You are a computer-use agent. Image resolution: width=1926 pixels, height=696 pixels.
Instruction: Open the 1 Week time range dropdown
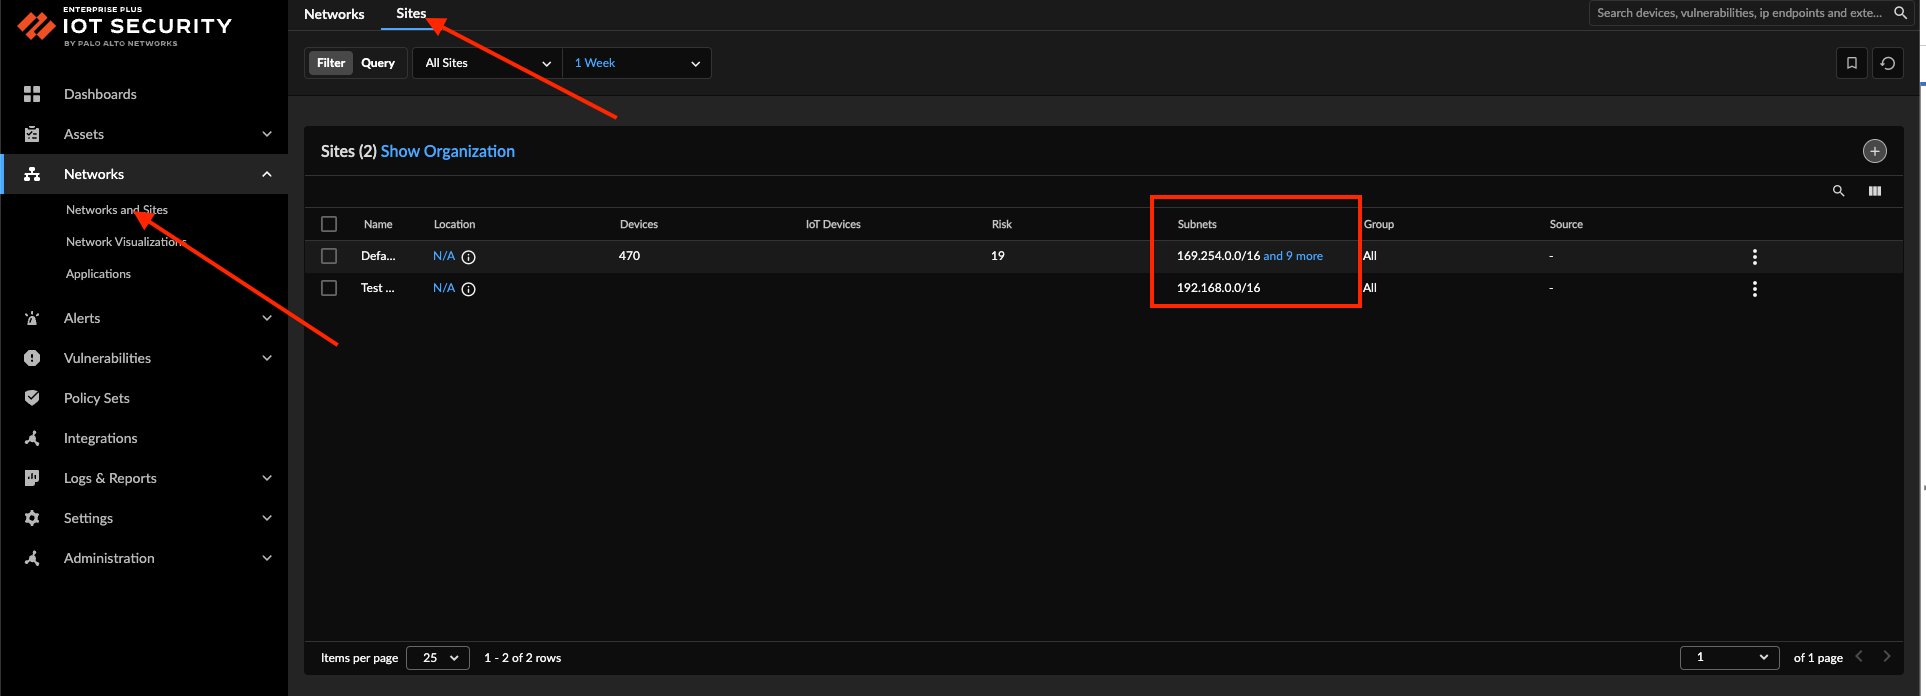[637, 63]
